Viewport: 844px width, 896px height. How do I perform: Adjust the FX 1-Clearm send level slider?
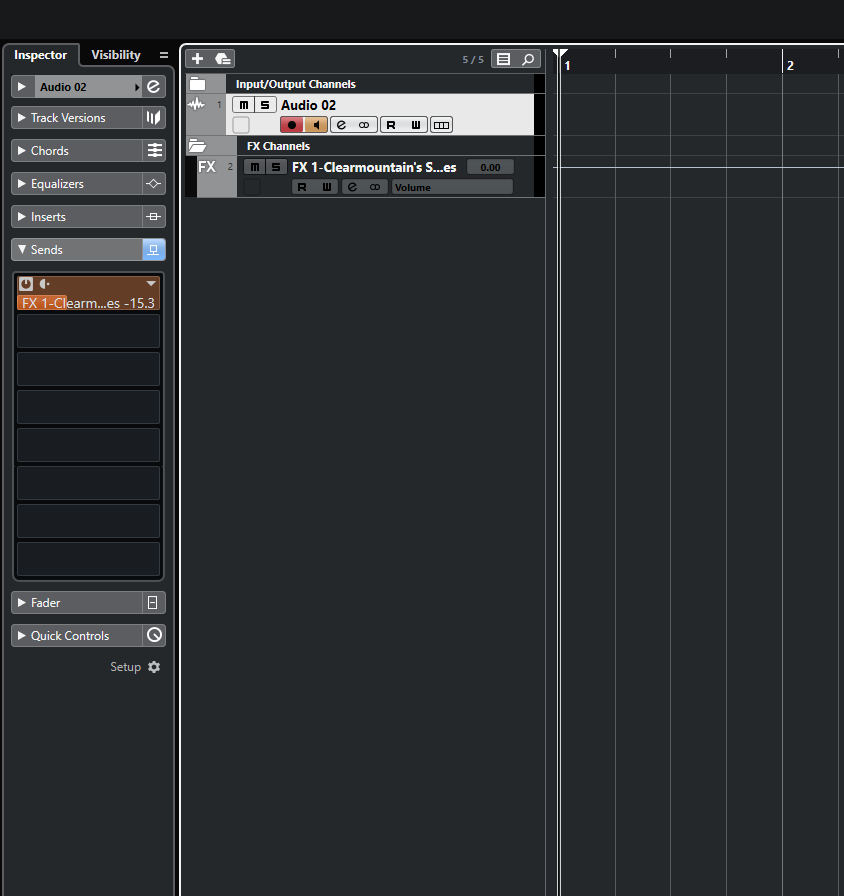tap(89, 303)
